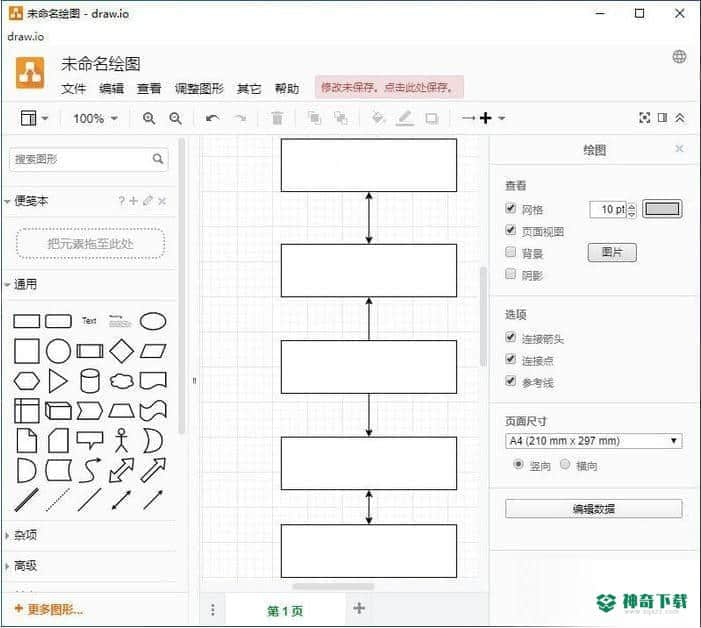Screen dimensions: 701x628
Task: Toggle the 参考线 checkbox
Action: [511, 381]
